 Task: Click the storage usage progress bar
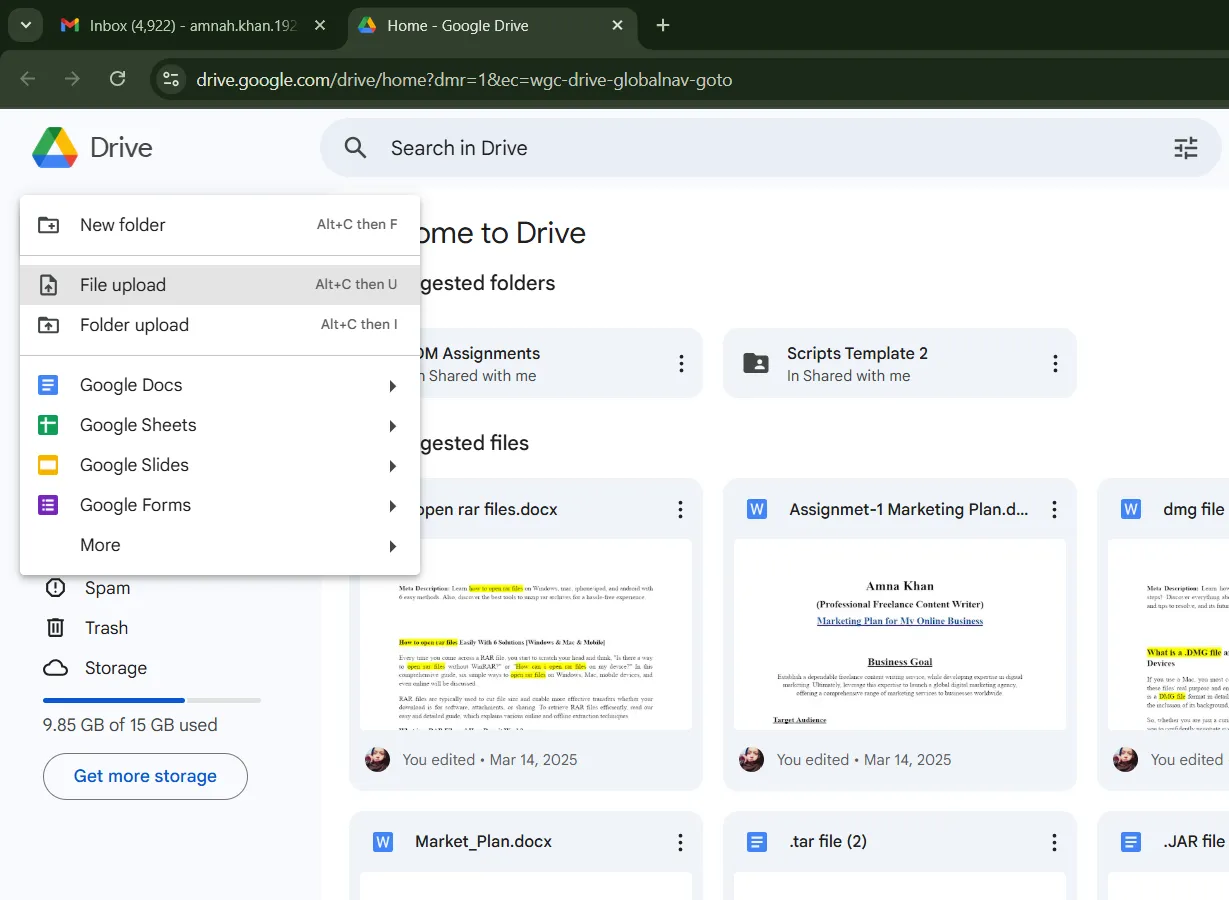coord(152,700)
